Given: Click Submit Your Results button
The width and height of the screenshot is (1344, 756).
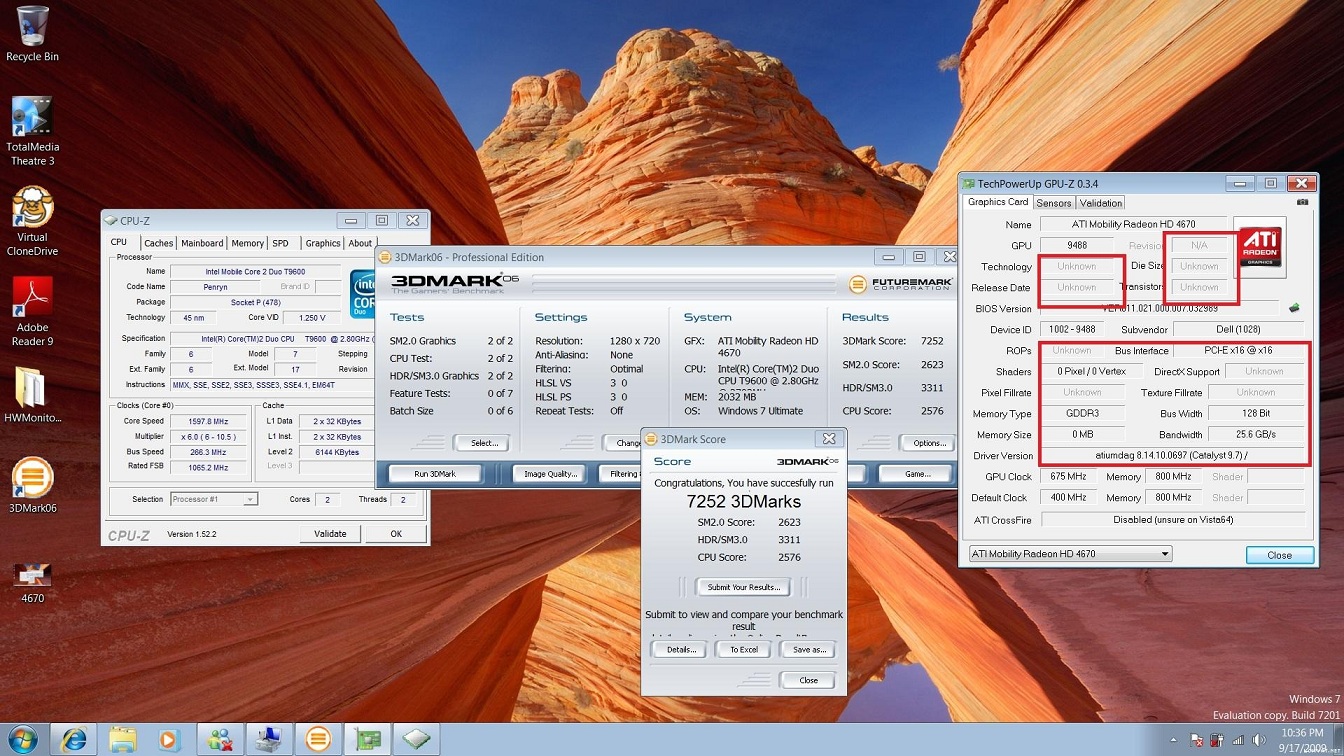Looking at the screenshot, I should 743,587.
